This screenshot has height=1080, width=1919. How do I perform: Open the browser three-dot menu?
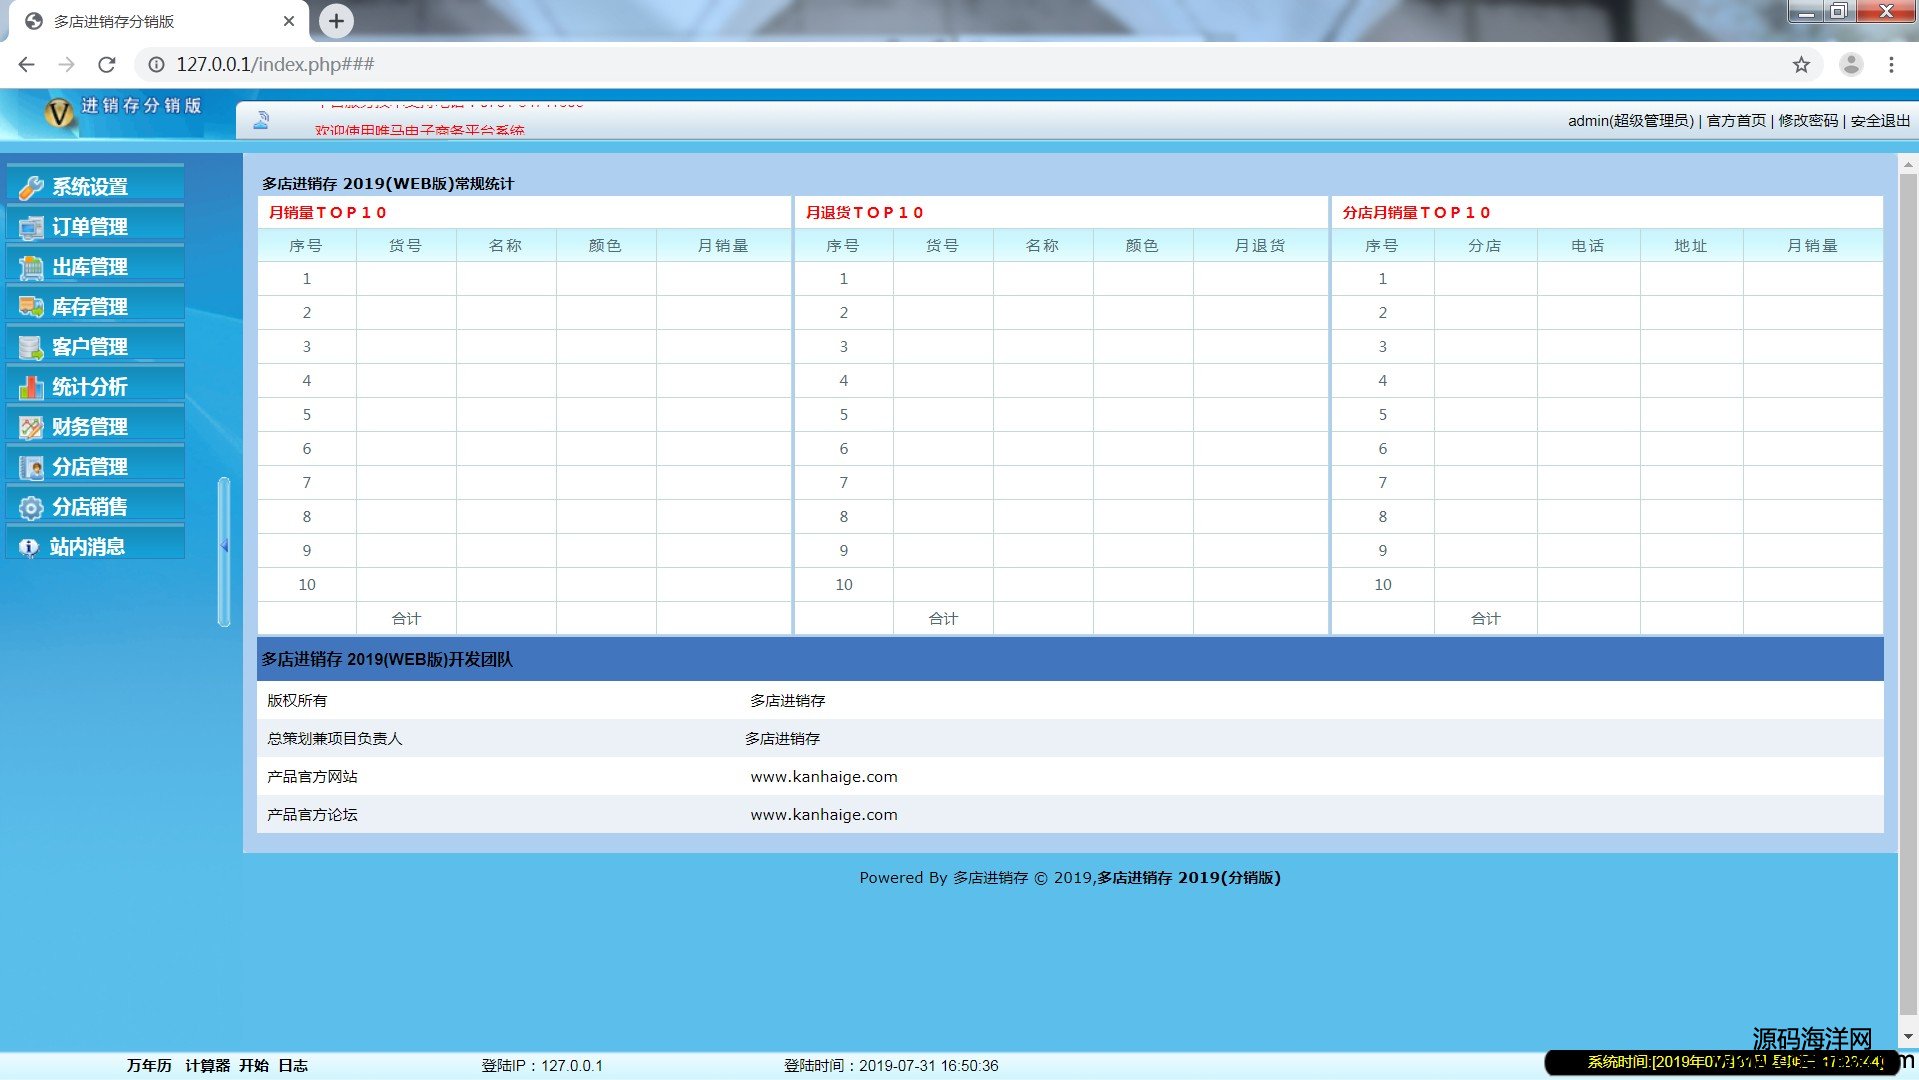(1891, 65)
